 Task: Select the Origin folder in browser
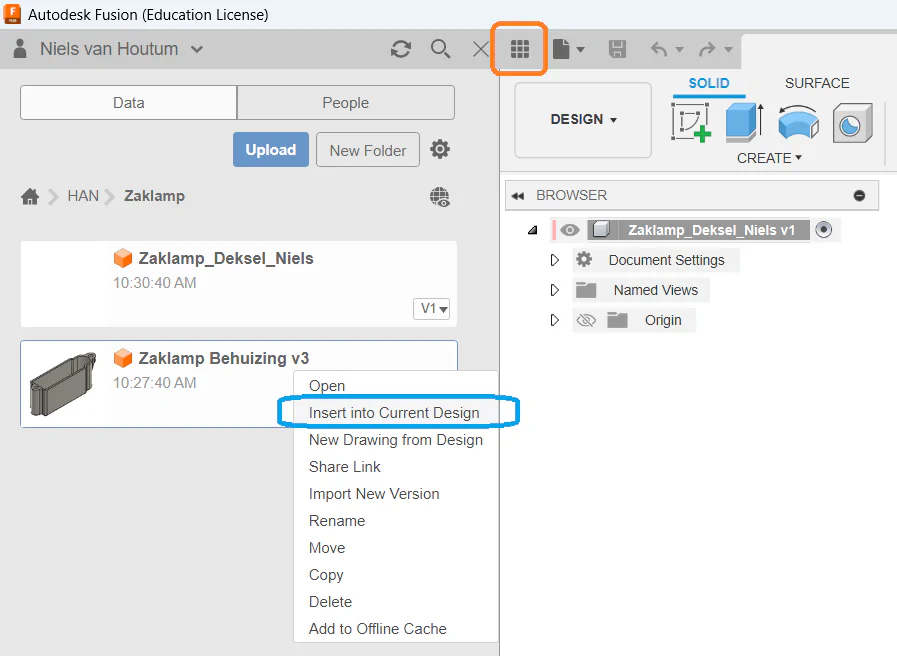(x=663, y=320)
